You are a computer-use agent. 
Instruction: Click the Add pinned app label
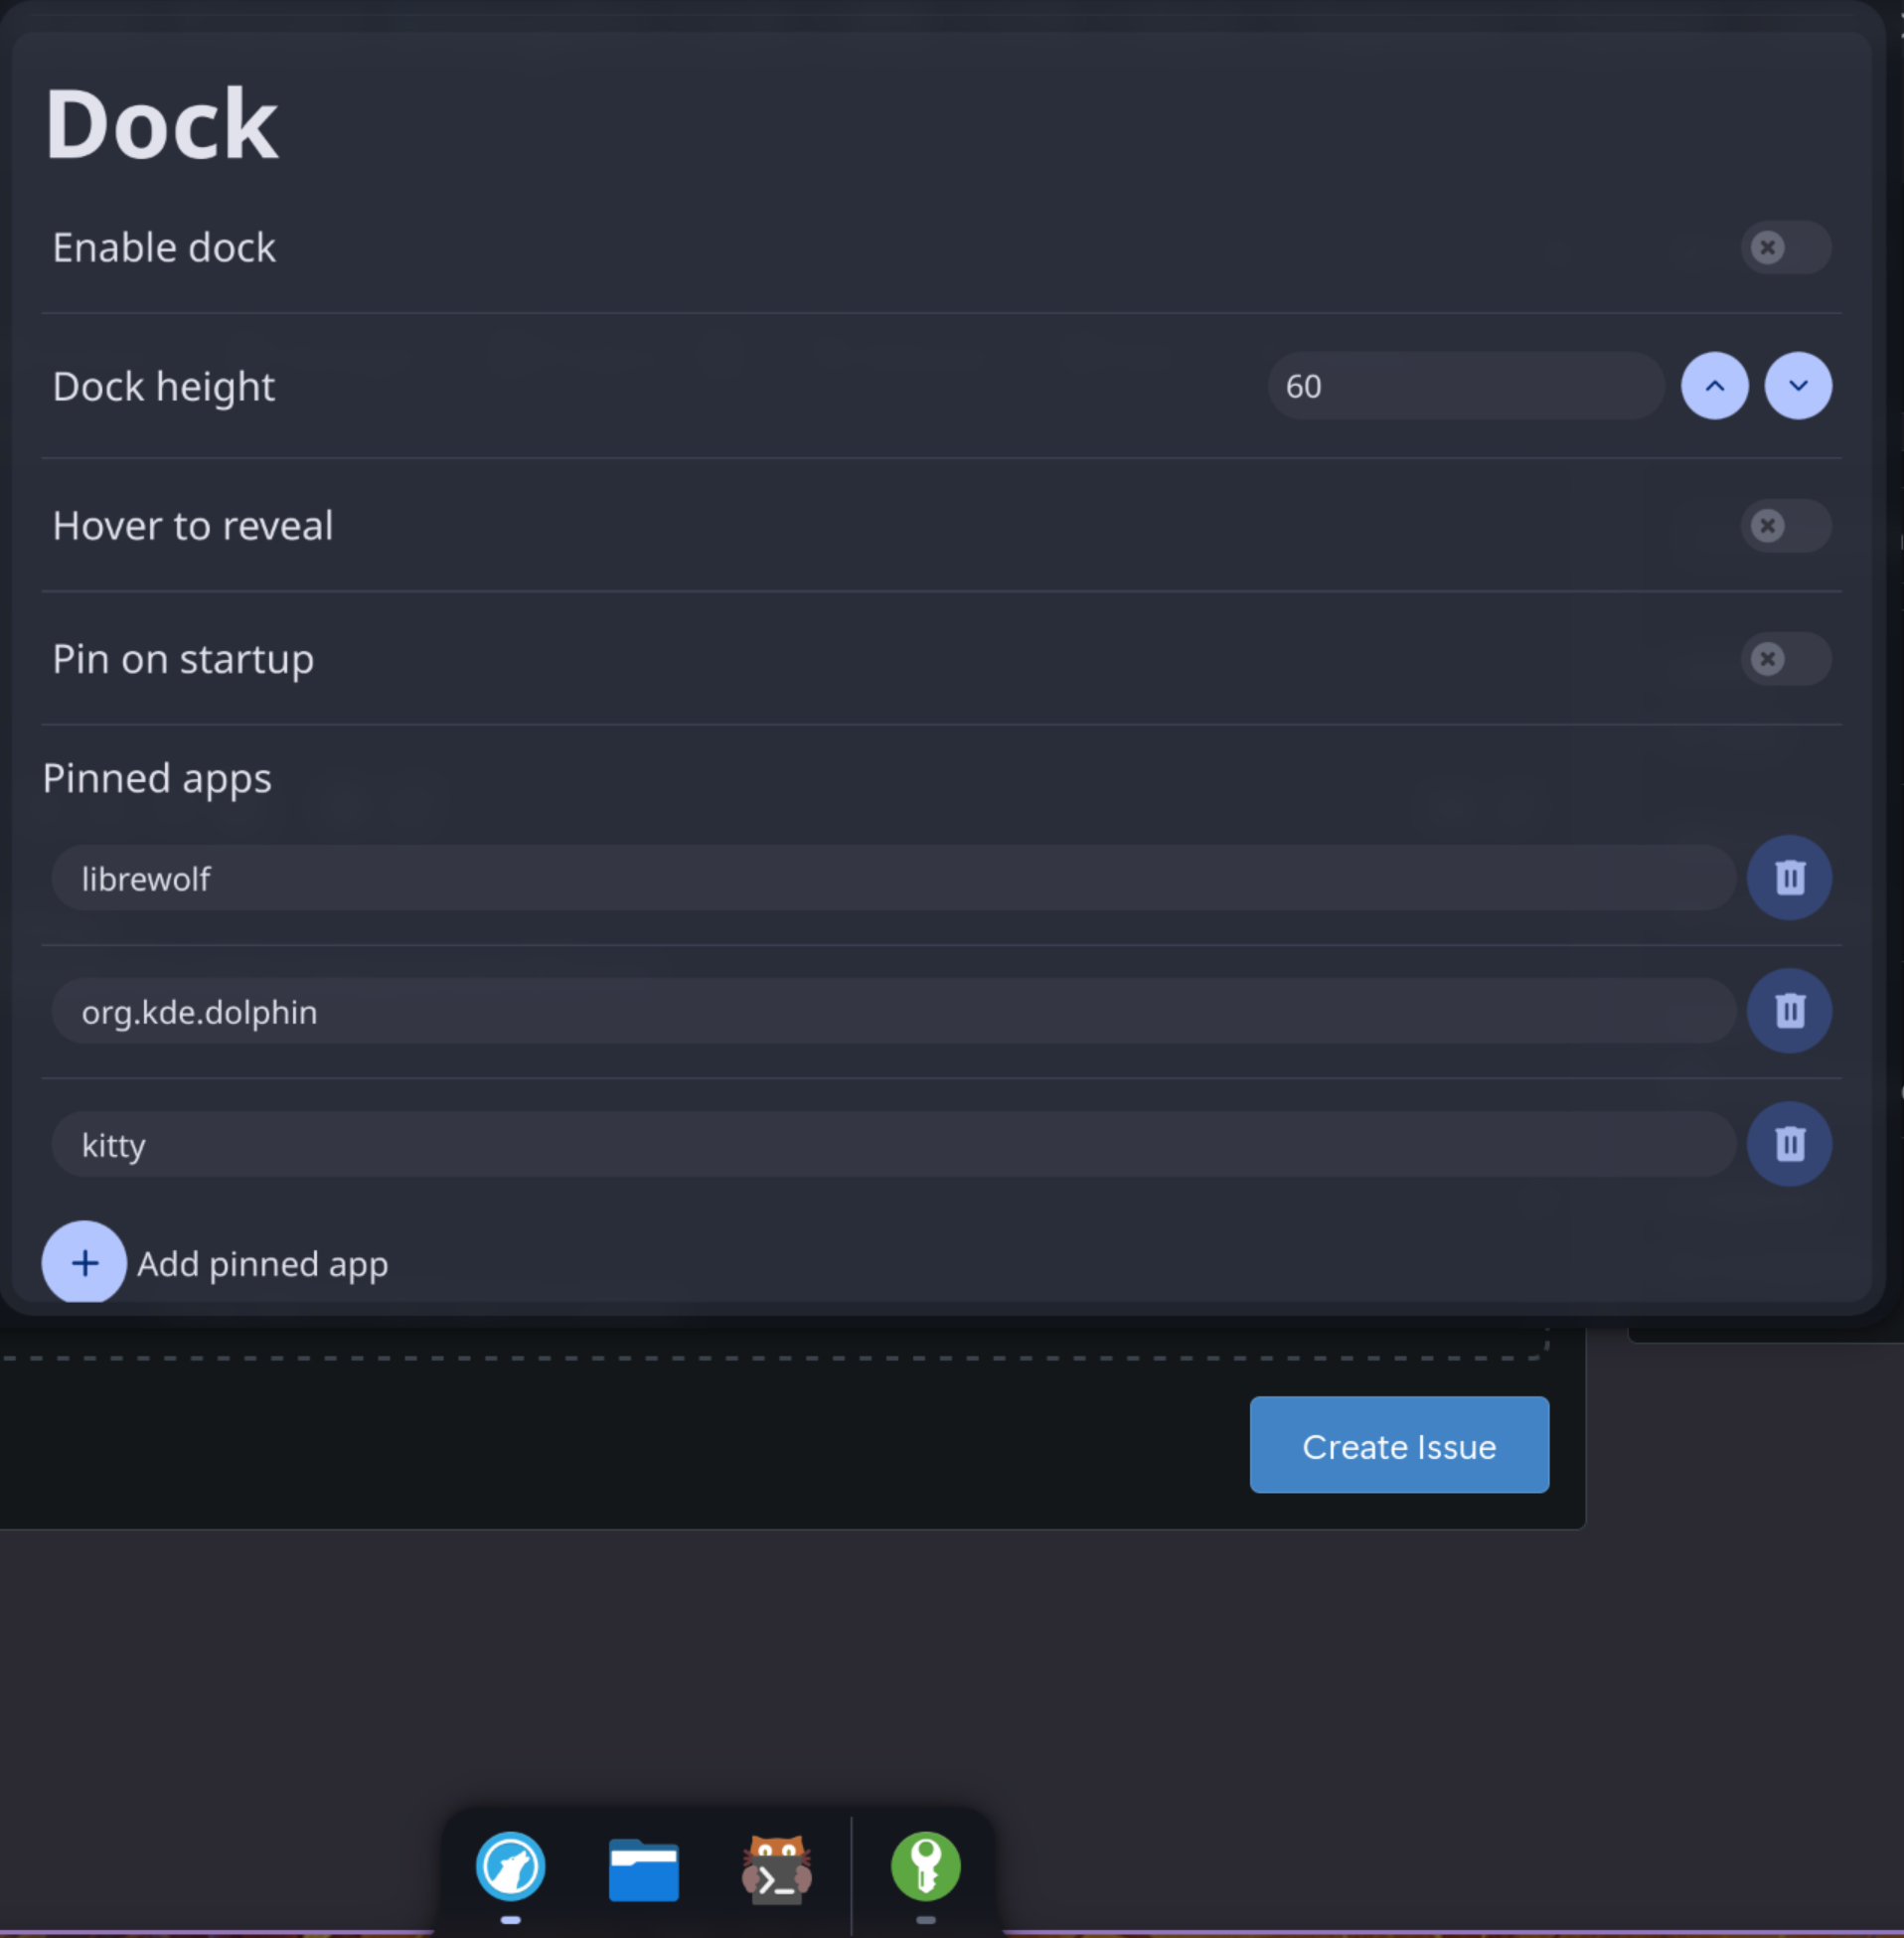(262, 1264)
